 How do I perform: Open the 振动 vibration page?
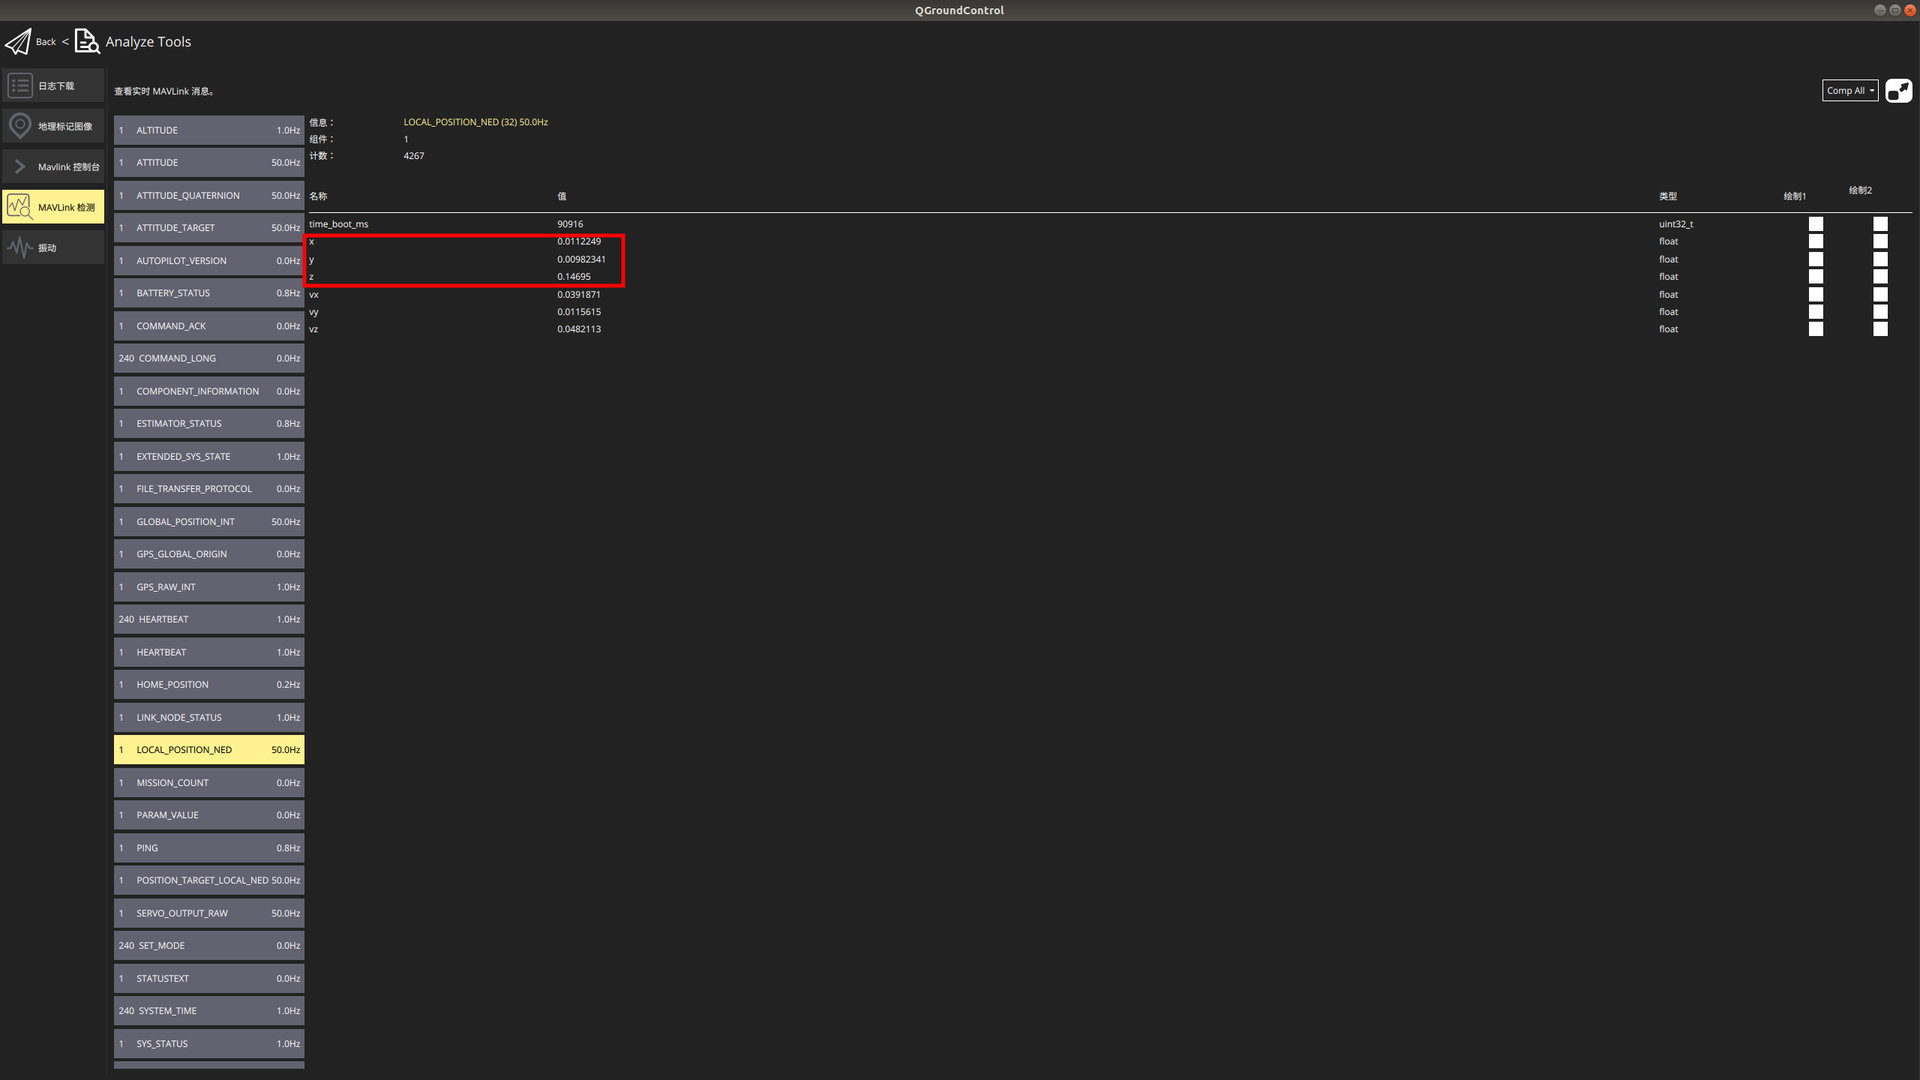(53, 247)
